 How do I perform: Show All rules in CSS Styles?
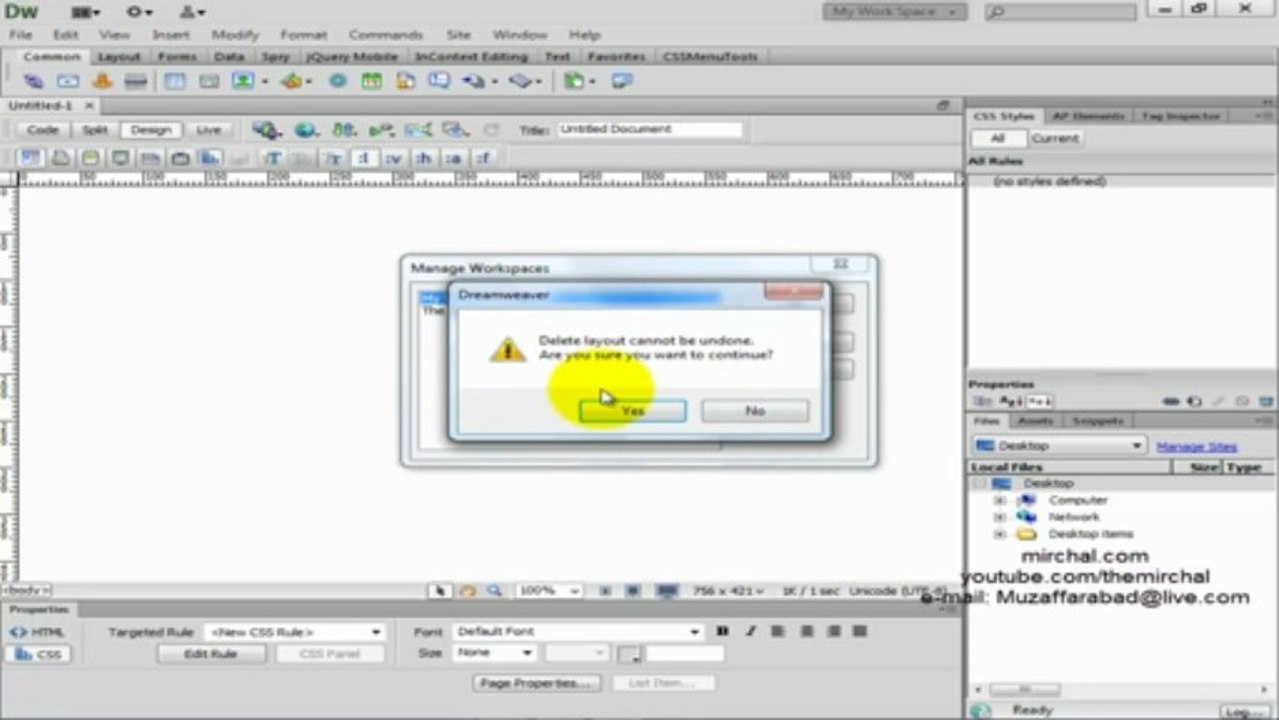(x=997, y=138)
